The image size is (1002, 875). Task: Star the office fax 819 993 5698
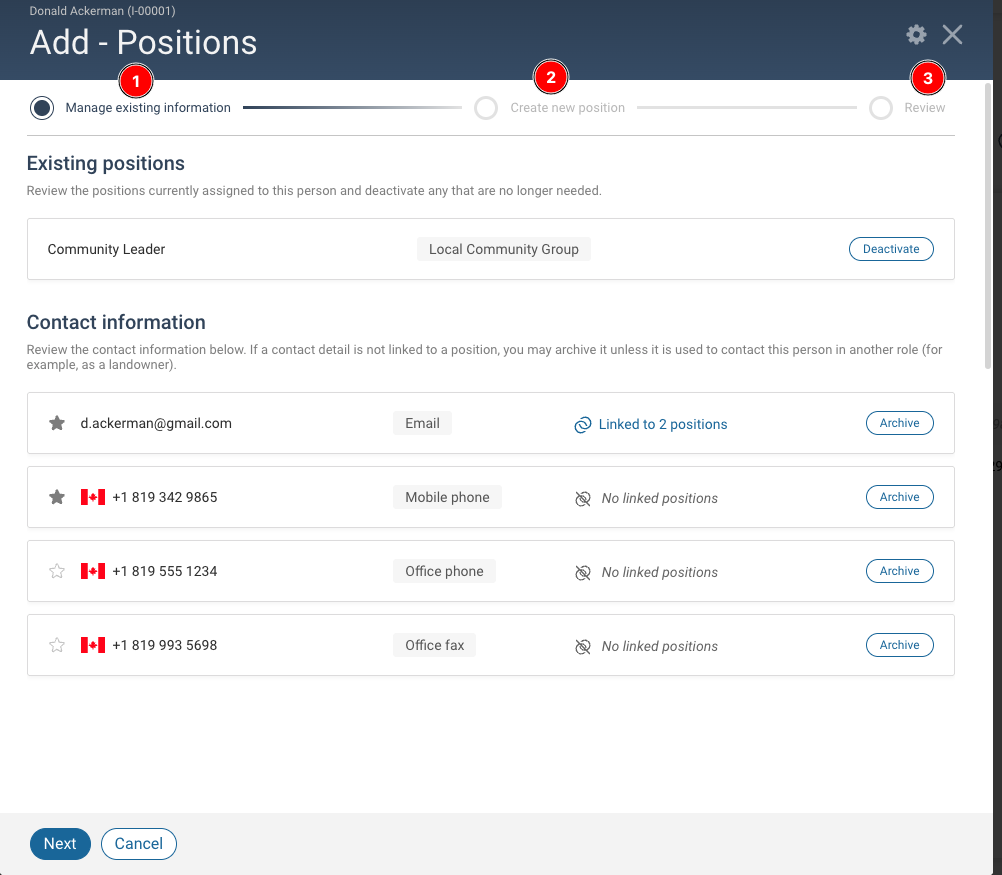click(x=57, y=645)
